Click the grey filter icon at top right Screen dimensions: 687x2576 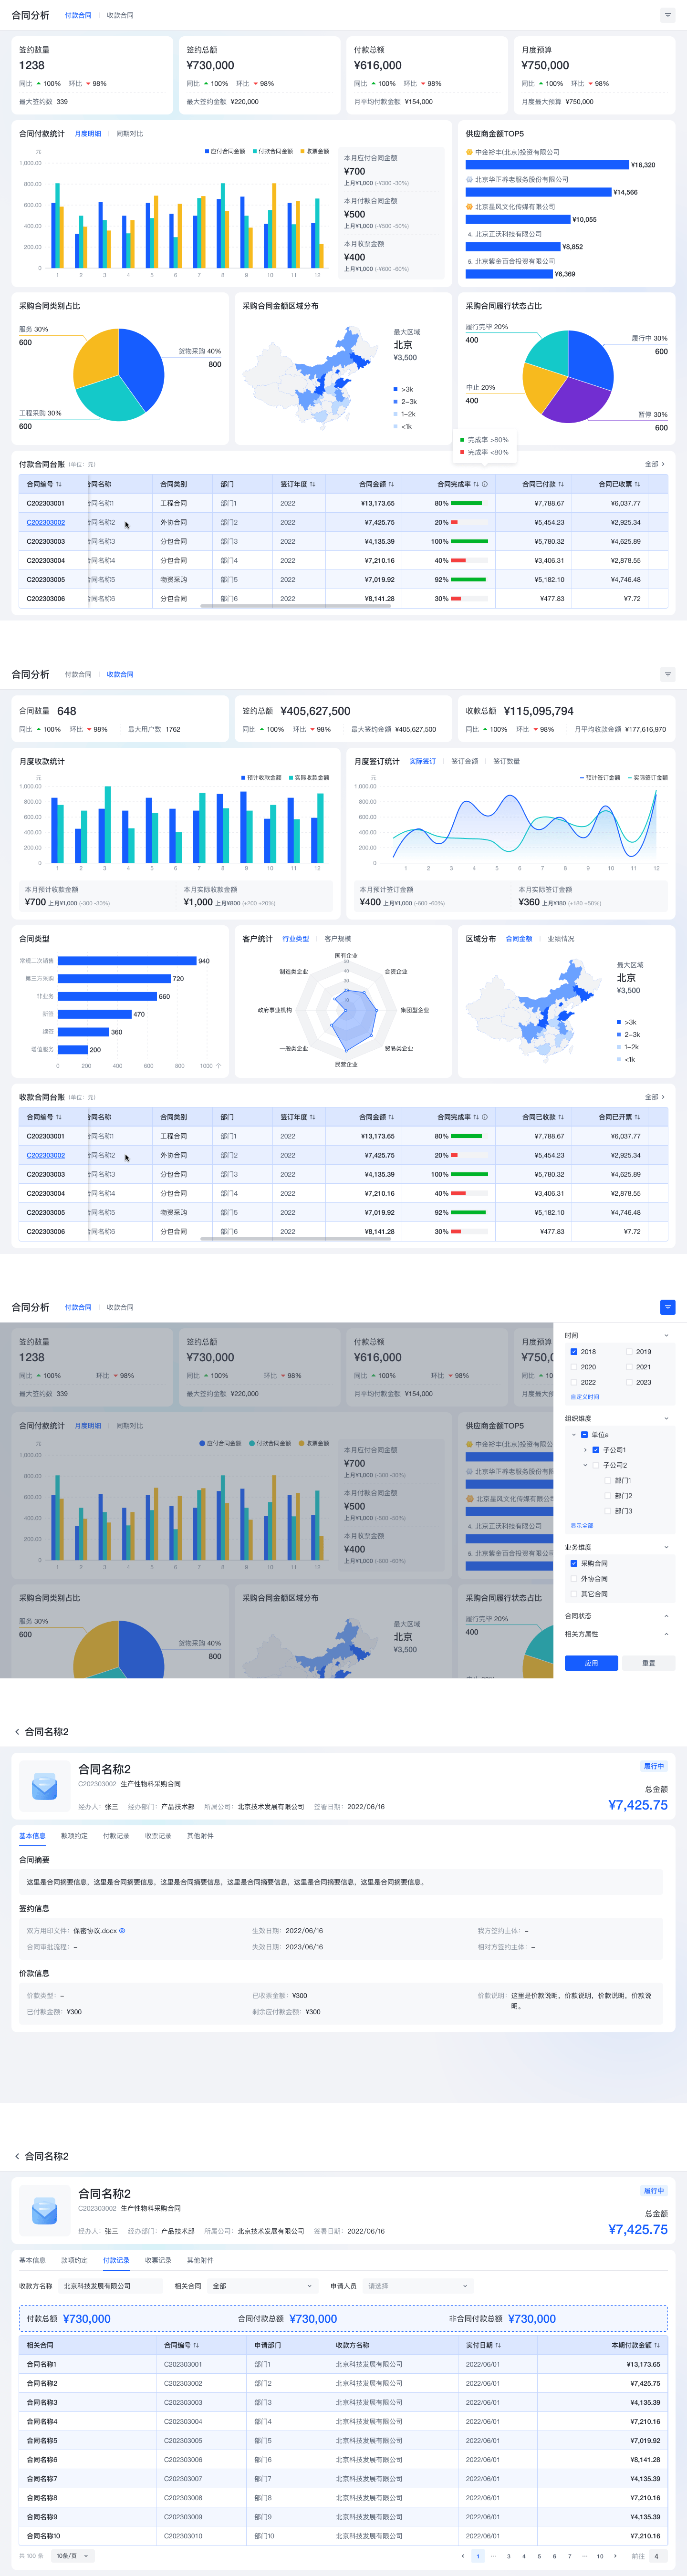tap(667, 15)
